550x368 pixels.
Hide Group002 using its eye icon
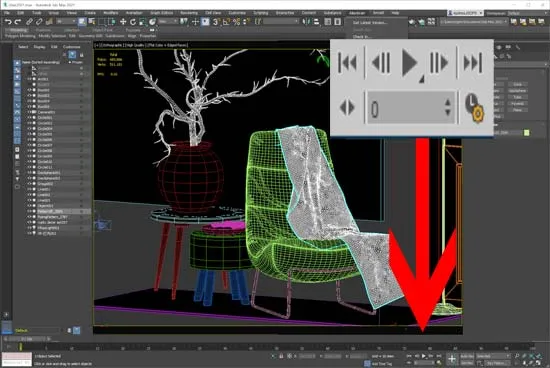click(x=29, y=184)
